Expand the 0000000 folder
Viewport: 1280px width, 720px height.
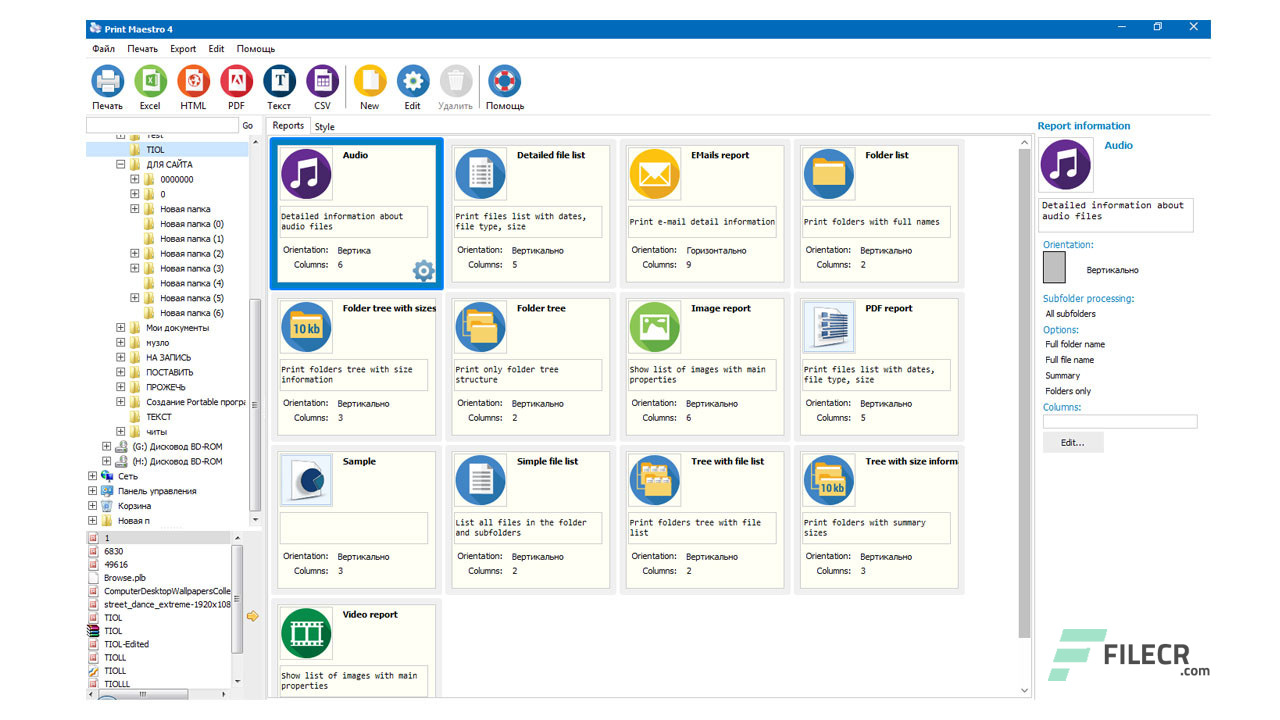tap(135, 179)
